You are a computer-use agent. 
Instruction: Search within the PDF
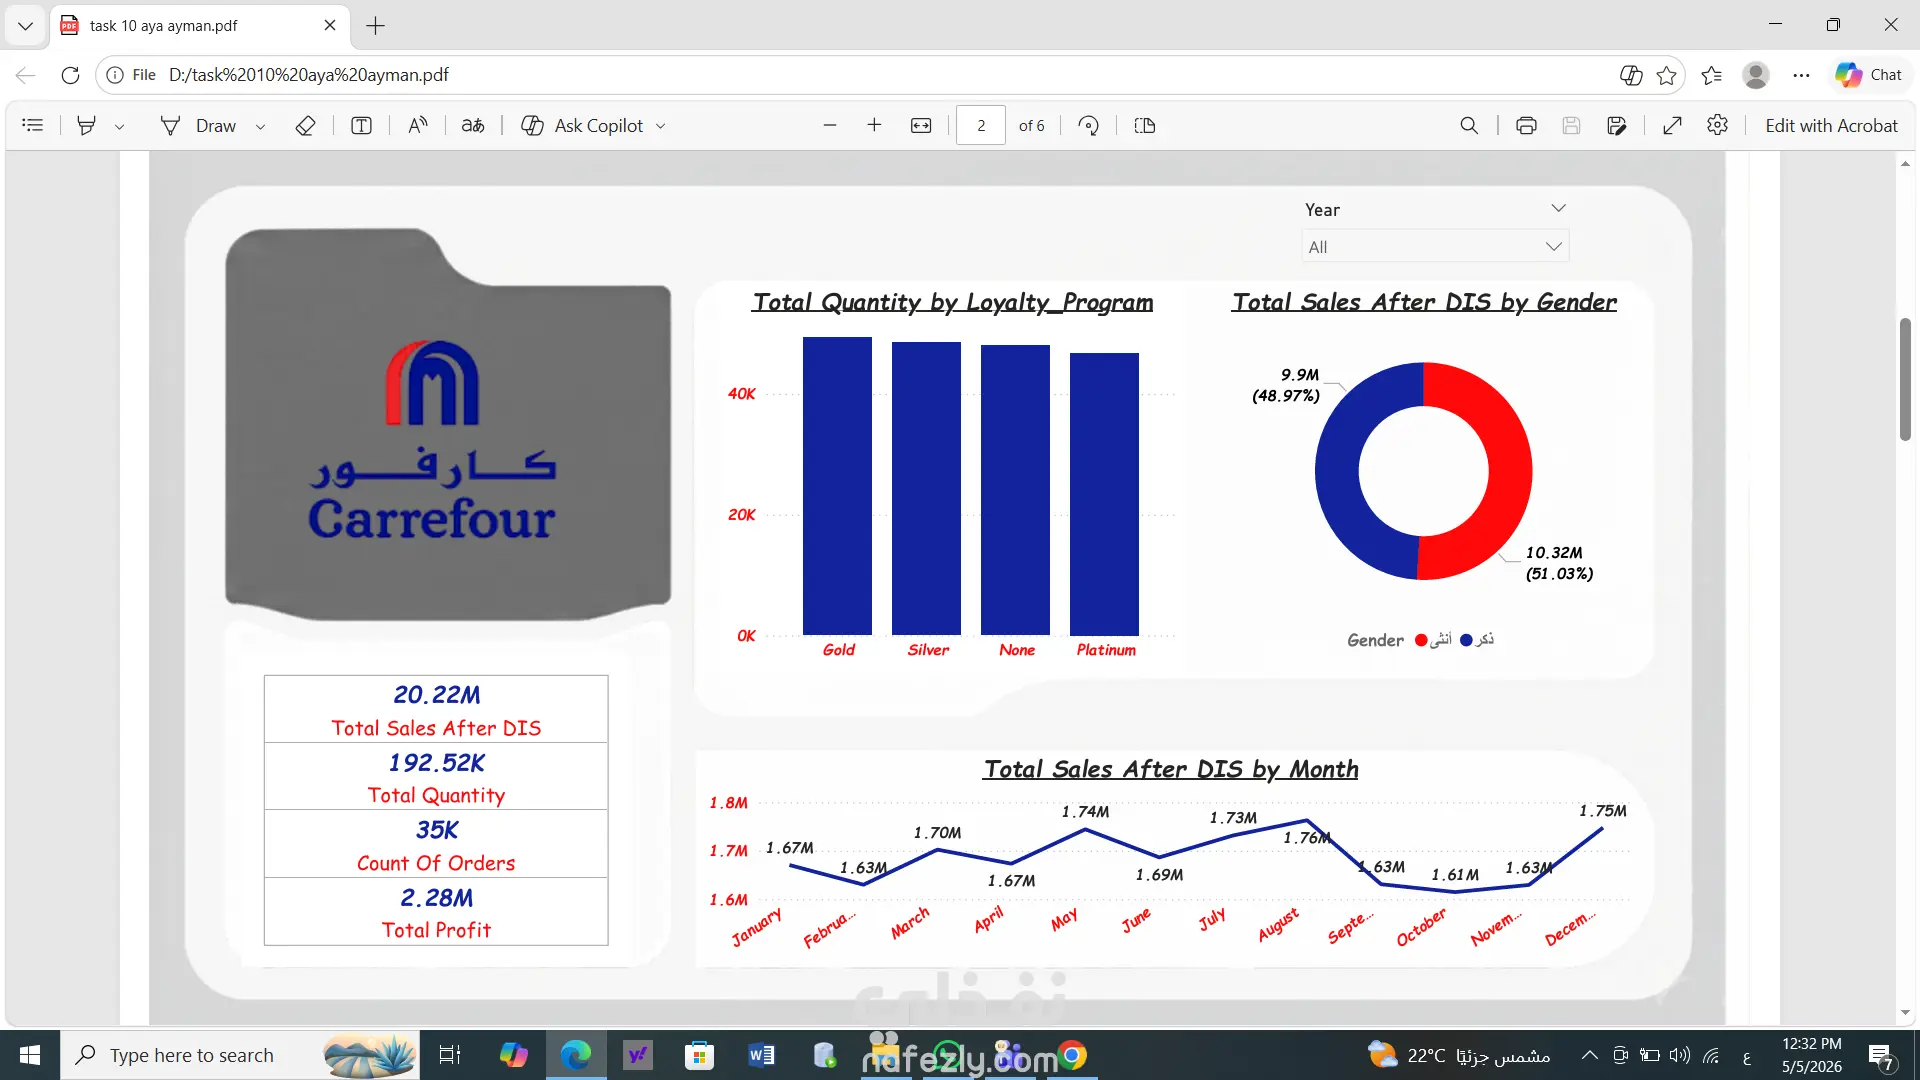coord(1469,125)
